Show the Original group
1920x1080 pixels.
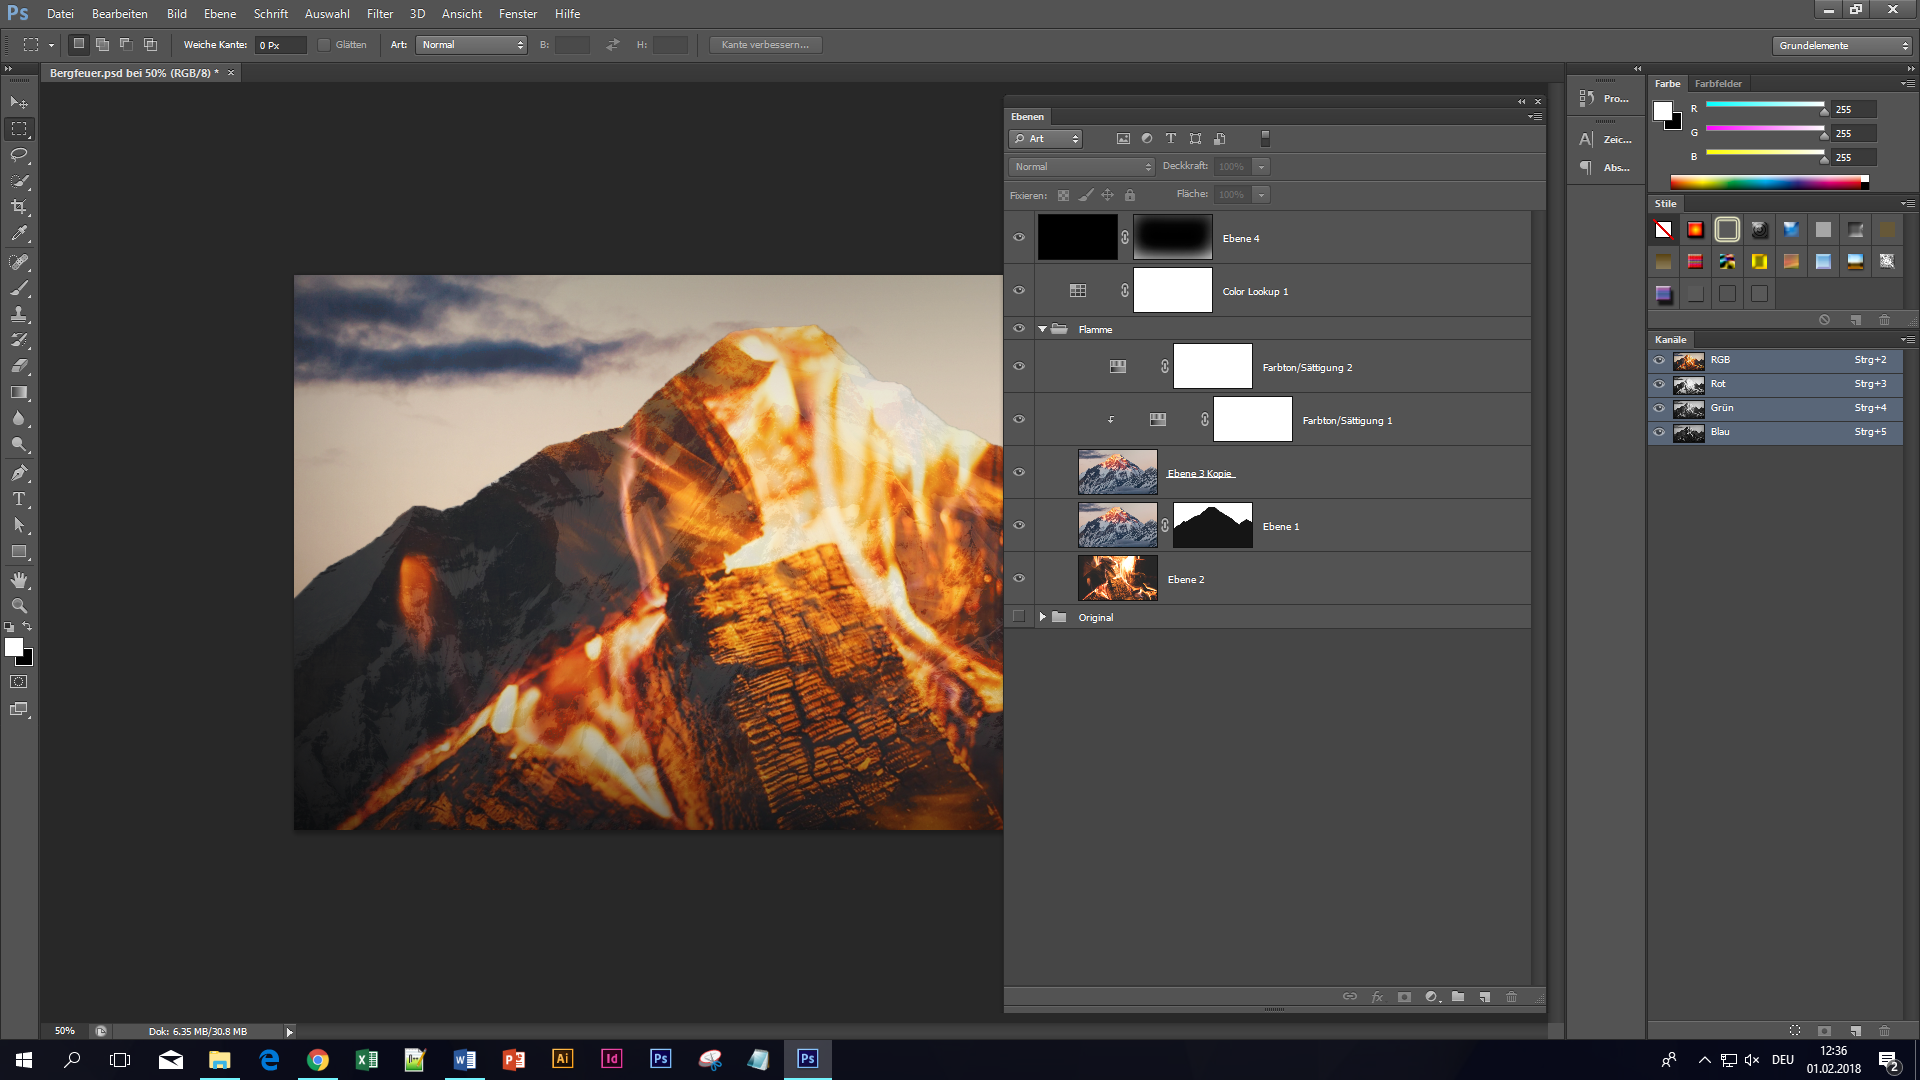click(1019, 616)
